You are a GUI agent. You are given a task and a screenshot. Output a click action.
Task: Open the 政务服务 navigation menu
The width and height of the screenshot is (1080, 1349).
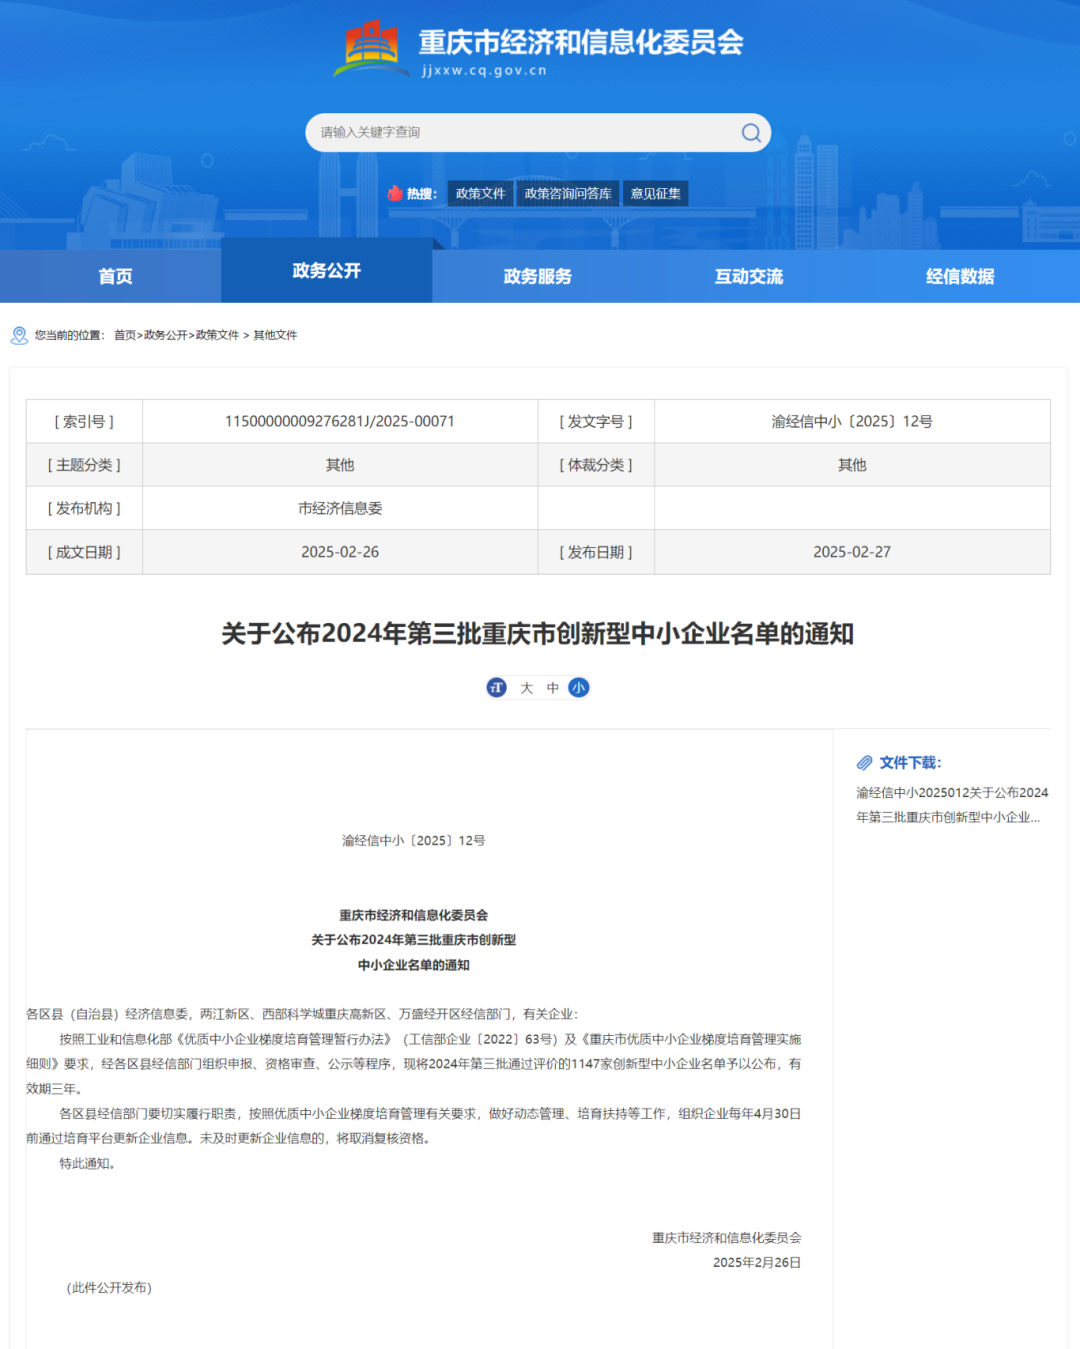point(537,276)
